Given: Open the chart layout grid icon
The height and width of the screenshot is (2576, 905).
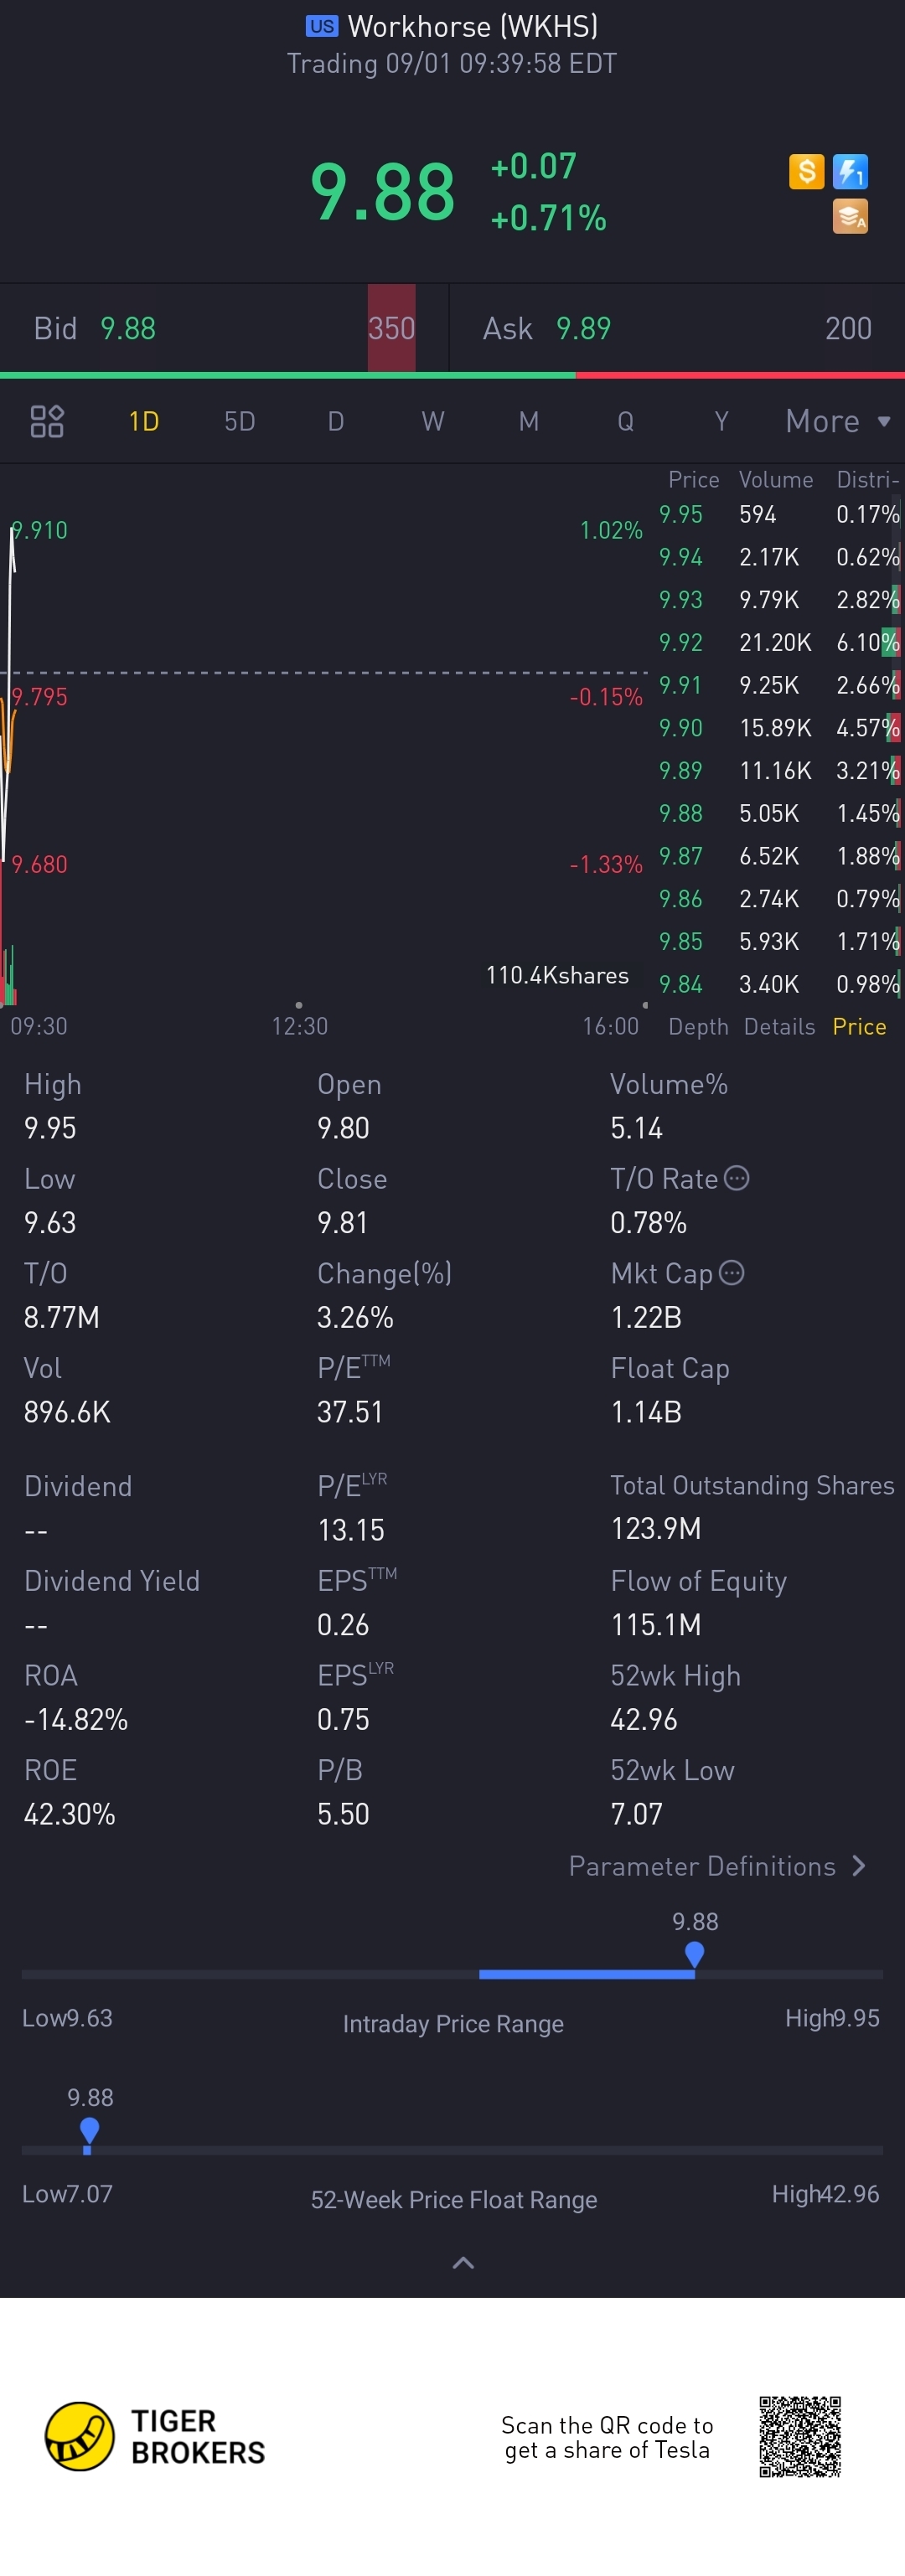Looking at the screenshot, I should click(x=47, y=421).
